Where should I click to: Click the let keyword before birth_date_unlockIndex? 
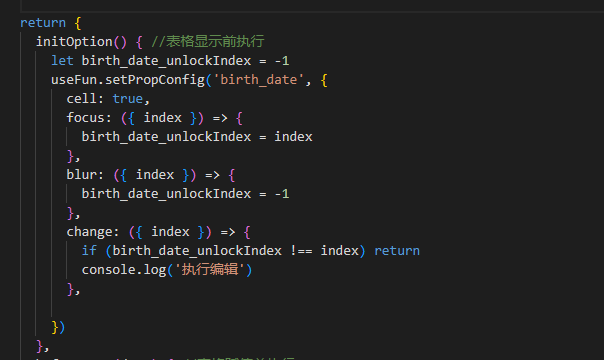(62, 60)
